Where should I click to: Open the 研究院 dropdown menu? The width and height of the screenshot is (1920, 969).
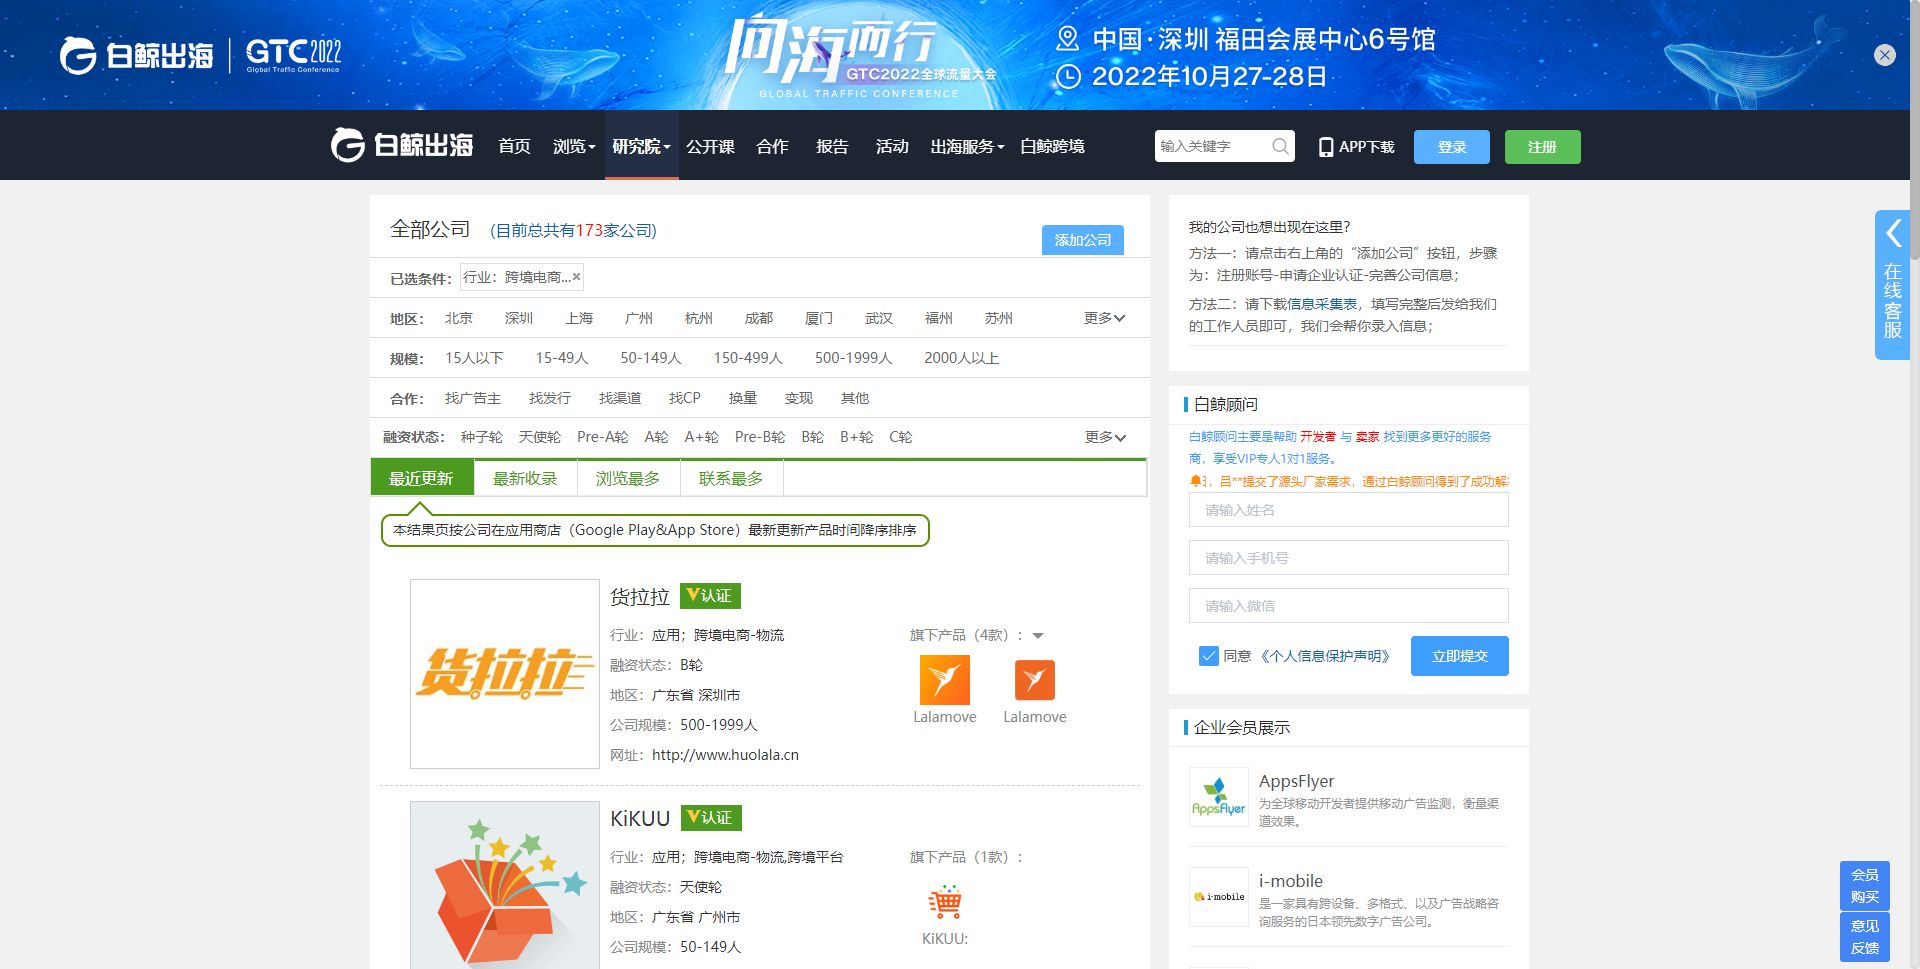pyautogui.click(x=641, y=147)
